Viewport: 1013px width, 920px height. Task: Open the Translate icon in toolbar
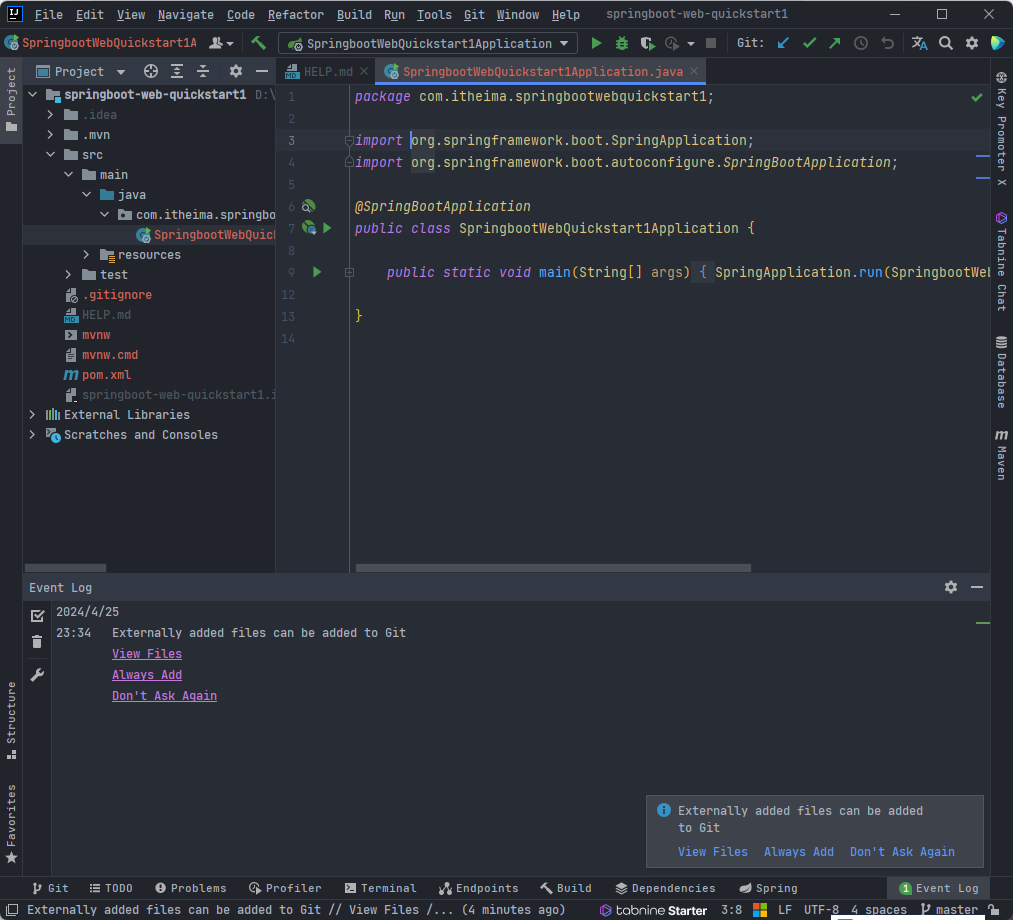[919, 43]
